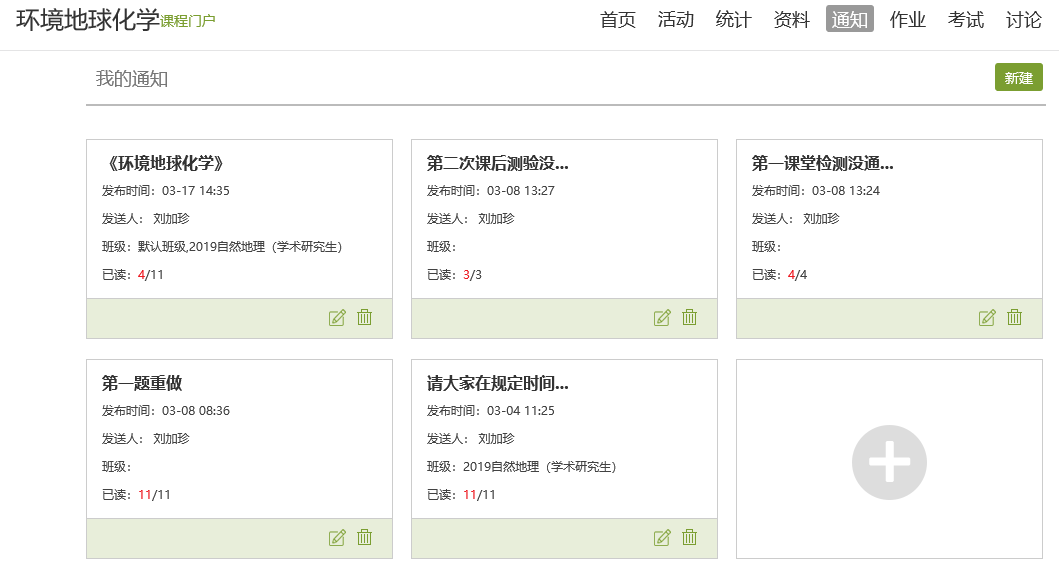This screenshot has width=1059, height=569.
Task: Open the 活动 menu item
Action: pyautogui.click(x=675, y=20)
